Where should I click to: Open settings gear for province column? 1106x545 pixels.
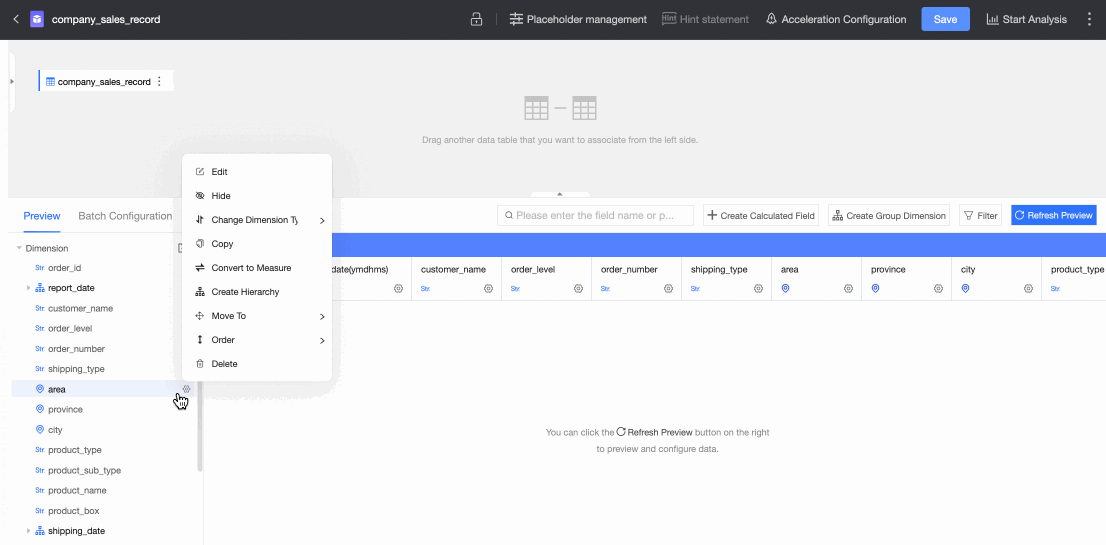tap(938, 288)
